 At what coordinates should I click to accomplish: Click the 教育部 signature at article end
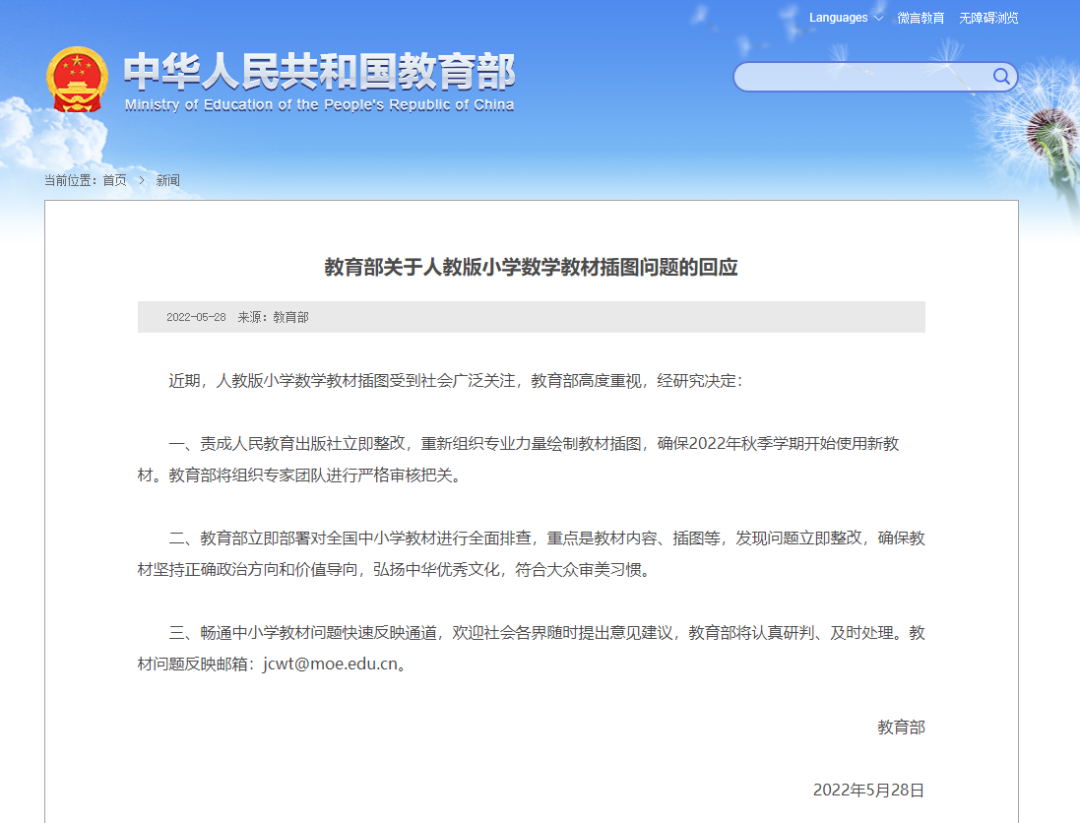point(901,727)
